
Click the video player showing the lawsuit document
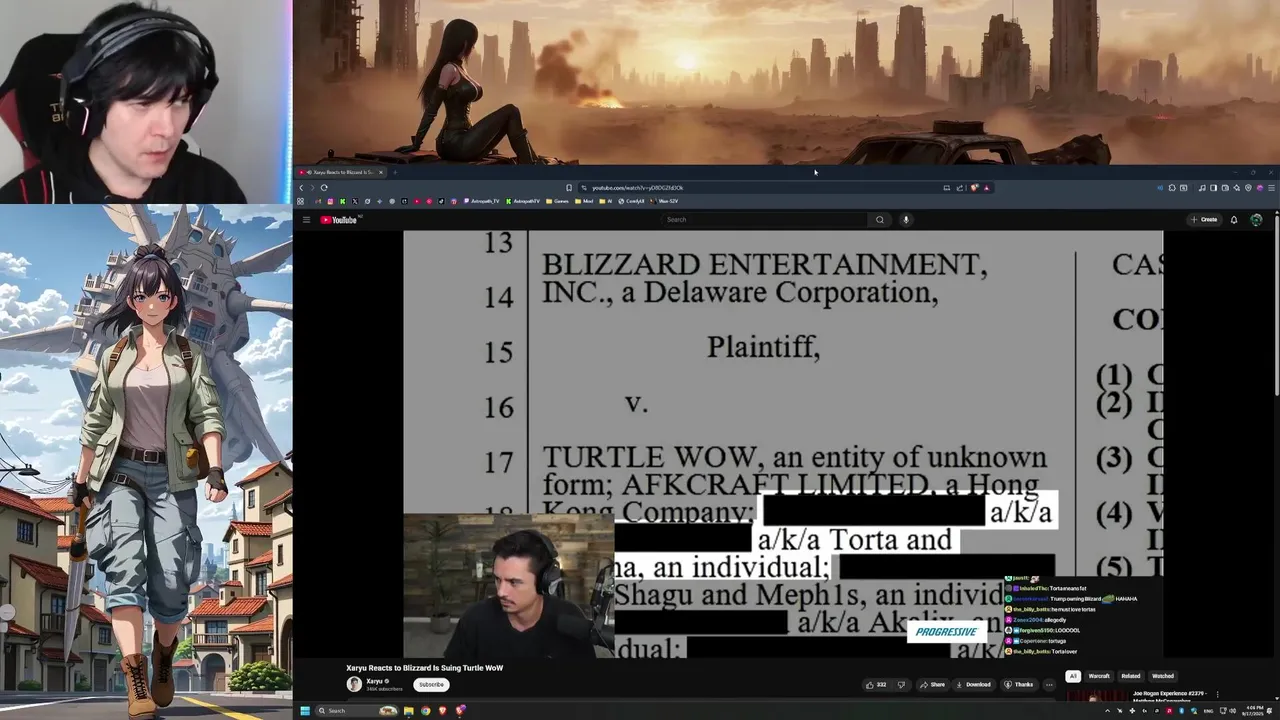(x=783, y=444)
